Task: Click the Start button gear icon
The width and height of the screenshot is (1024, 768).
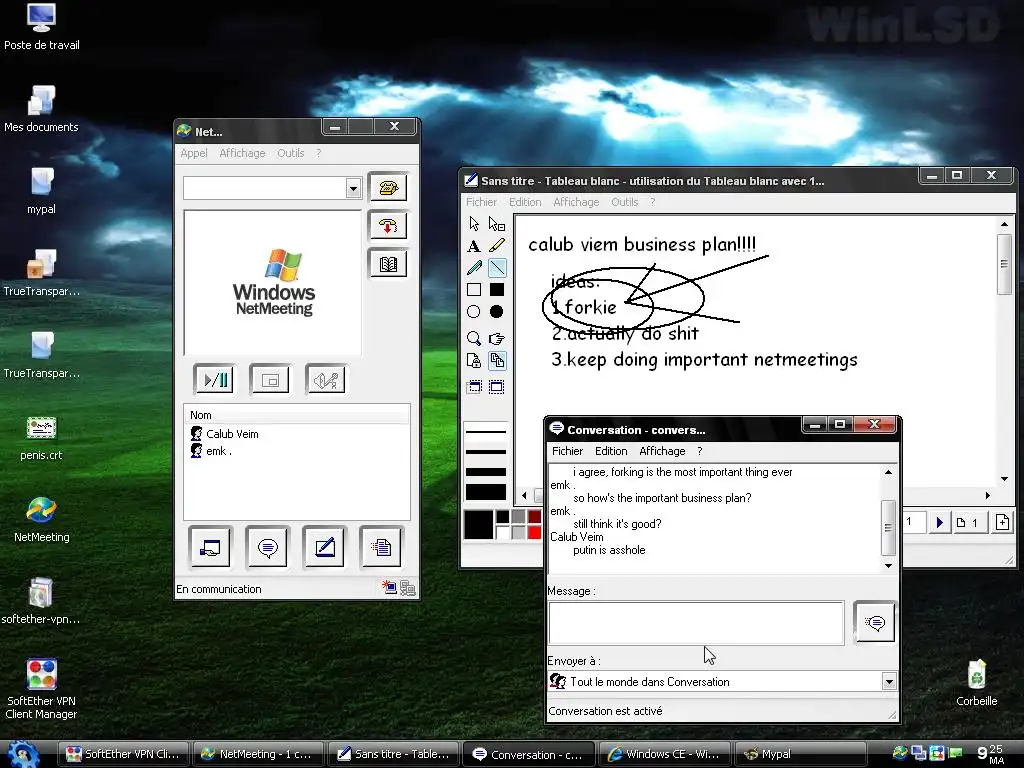Action: pos(24,754)
